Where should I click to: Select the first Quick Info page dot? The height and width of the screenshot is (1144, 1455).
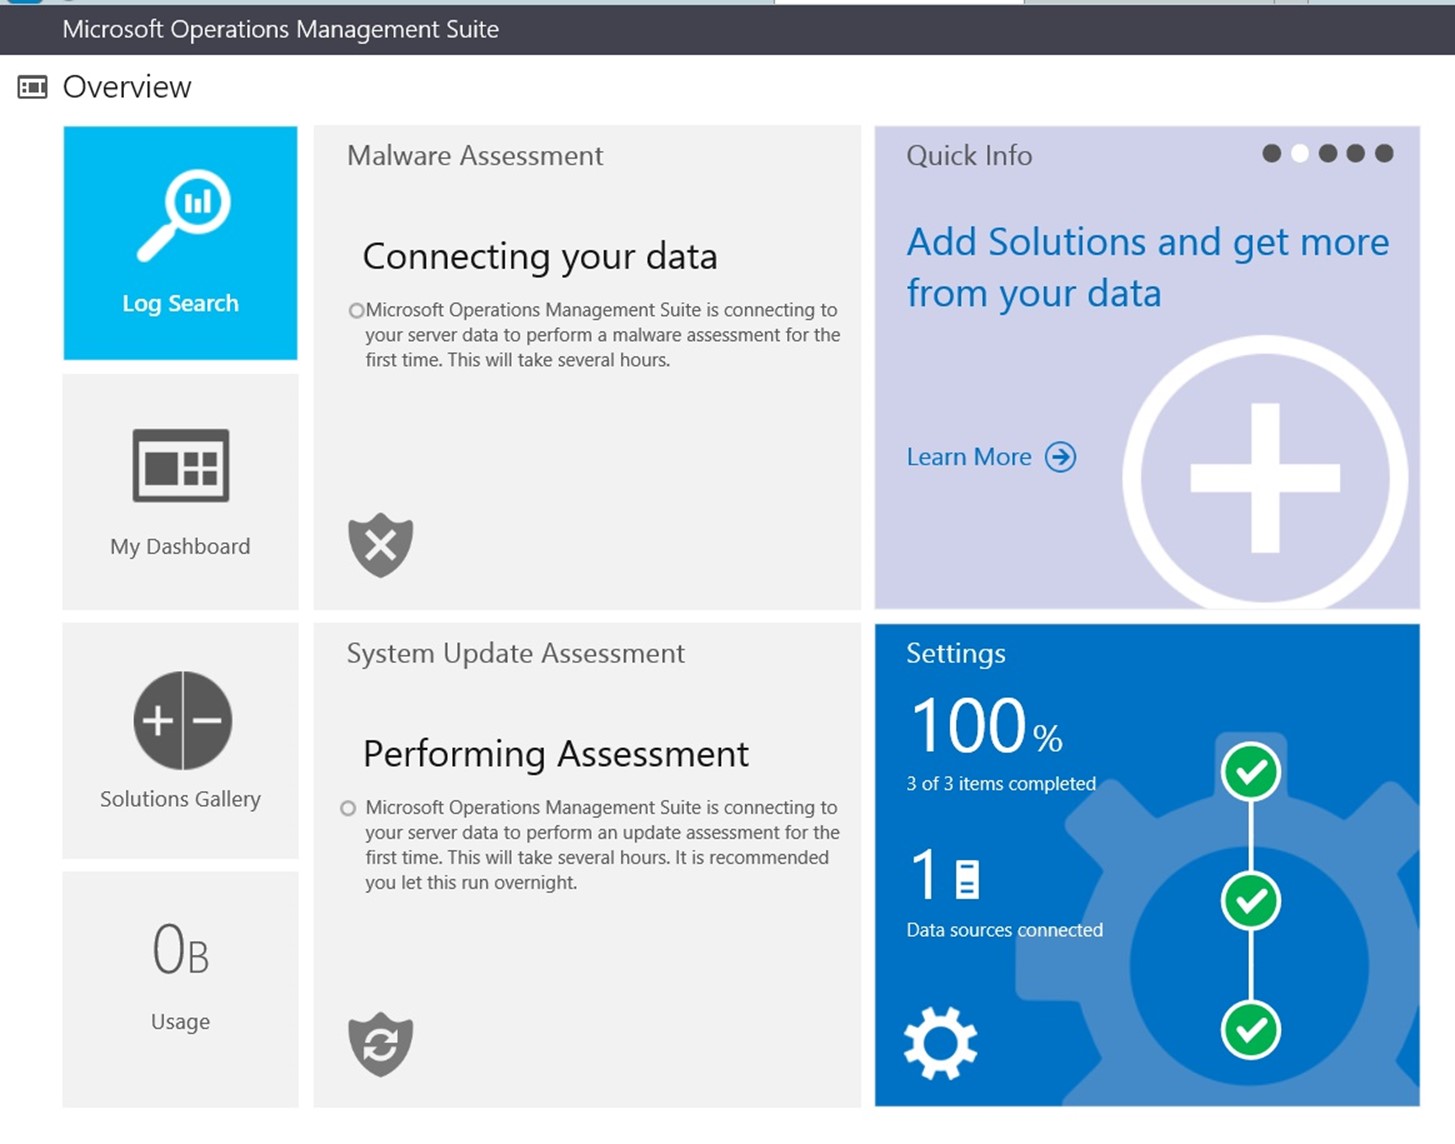tap(1272, 153)
